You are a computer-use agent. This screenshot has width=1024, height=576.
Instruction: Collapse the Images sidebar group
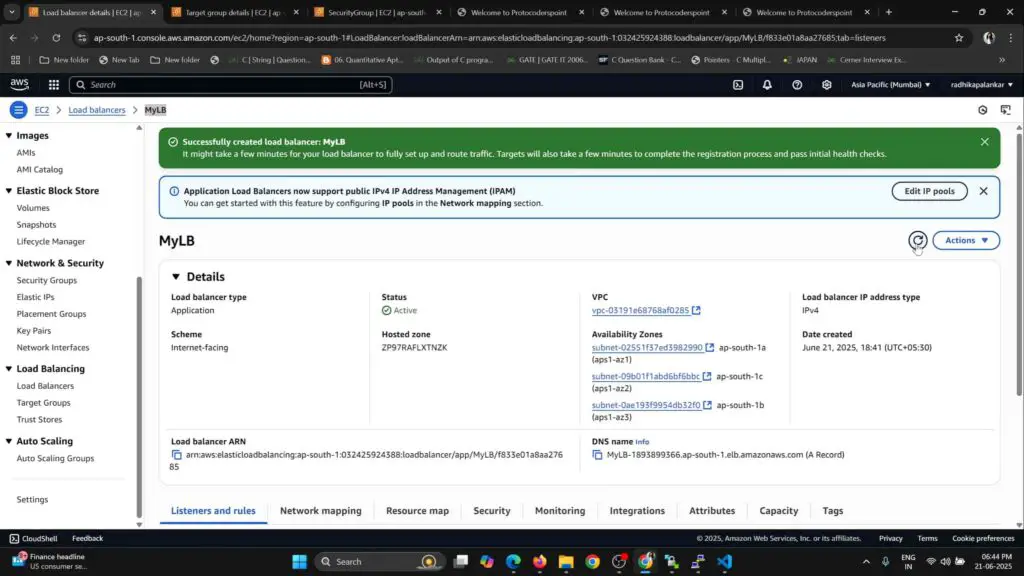(8, 136)
